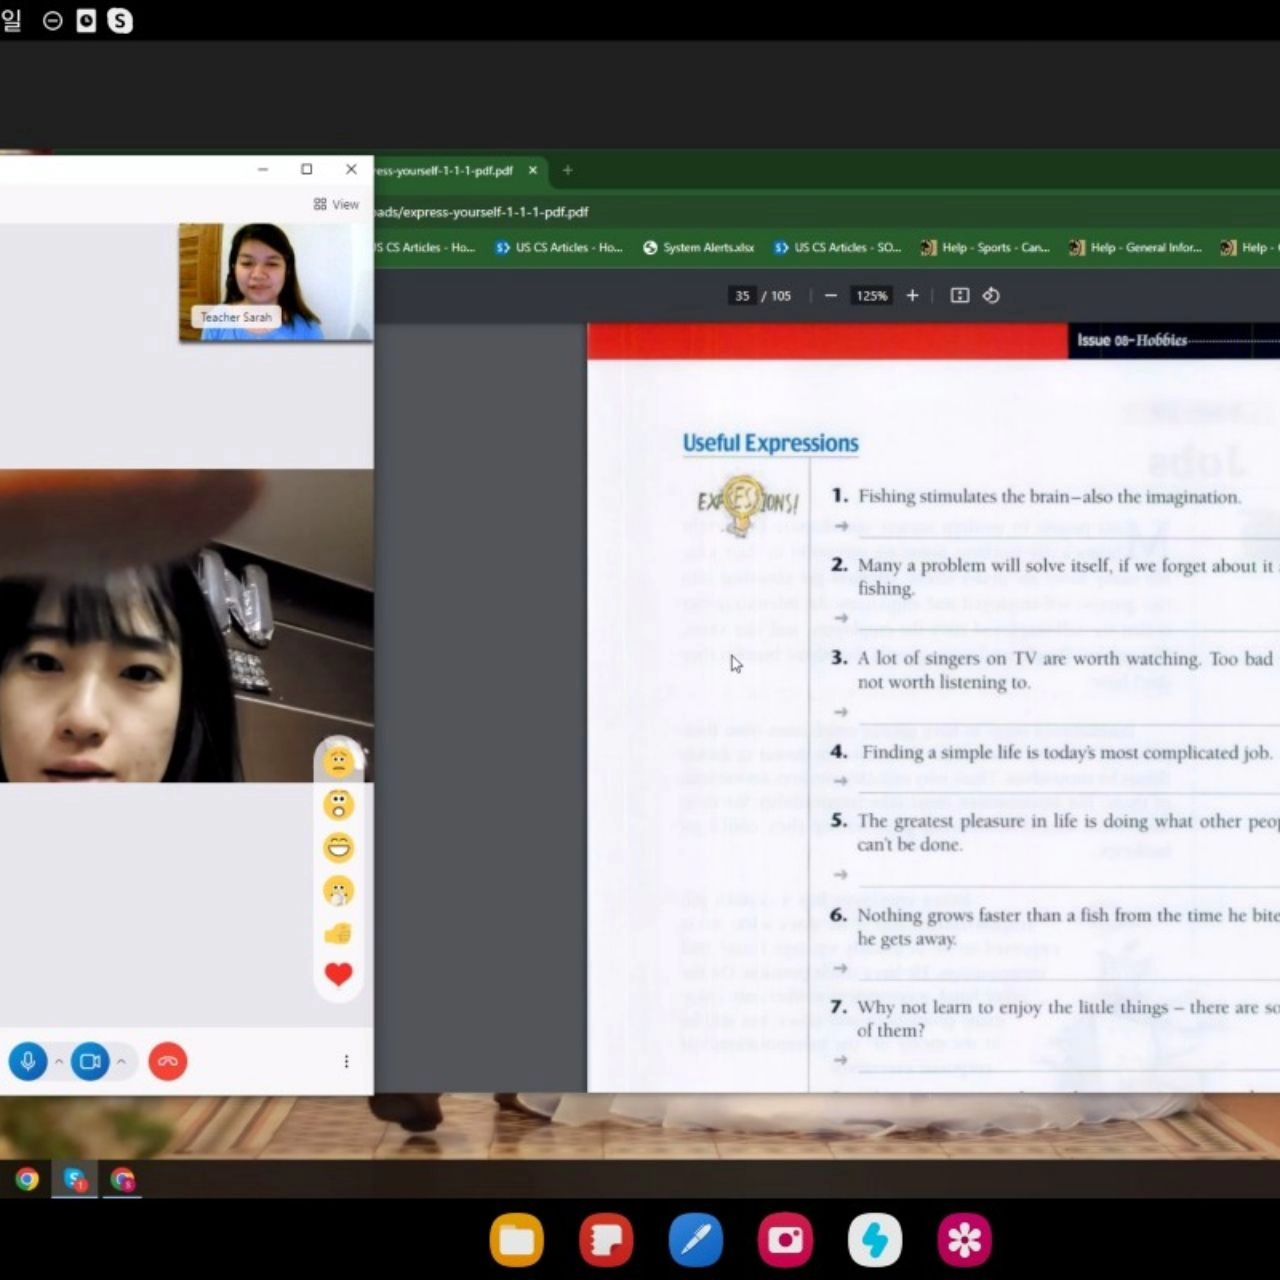Toggle the video camera button
Image resolution: width=1280 pixels, height=1280 pixels.
pos(90,1061)
